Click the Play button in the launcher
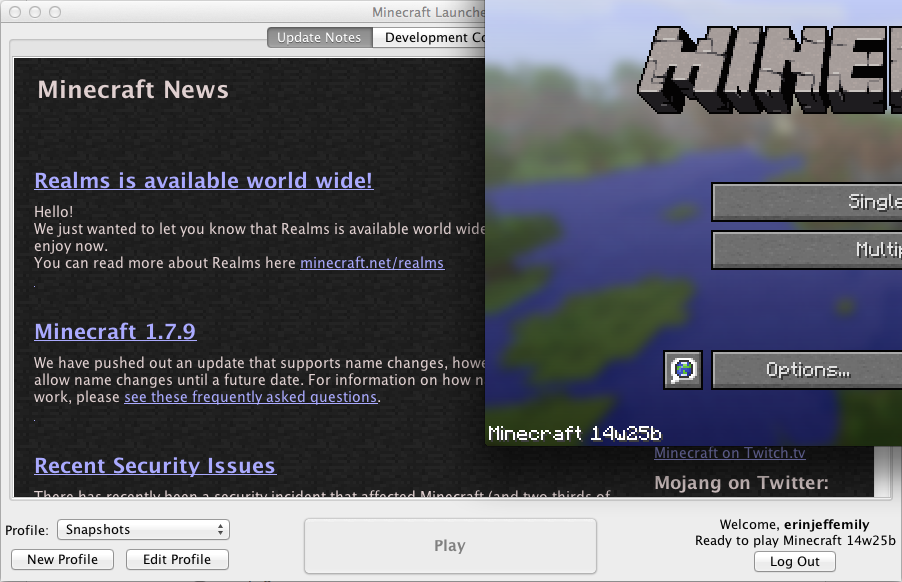Viewport: 902px width, 582px height. [450, 546]
